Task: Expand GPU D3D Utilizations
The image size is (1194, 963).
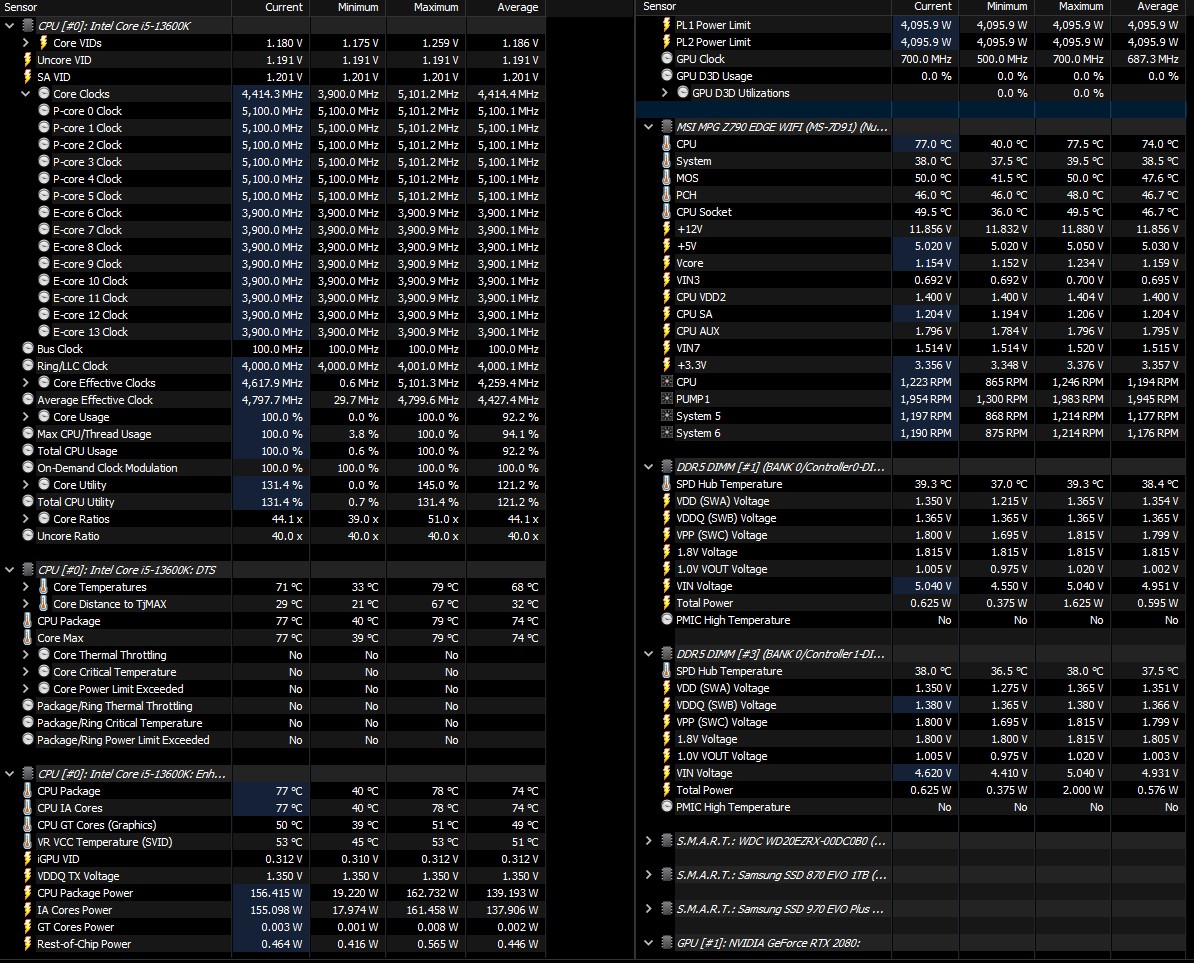Action: pyautogui.click(x=665, y=93)
